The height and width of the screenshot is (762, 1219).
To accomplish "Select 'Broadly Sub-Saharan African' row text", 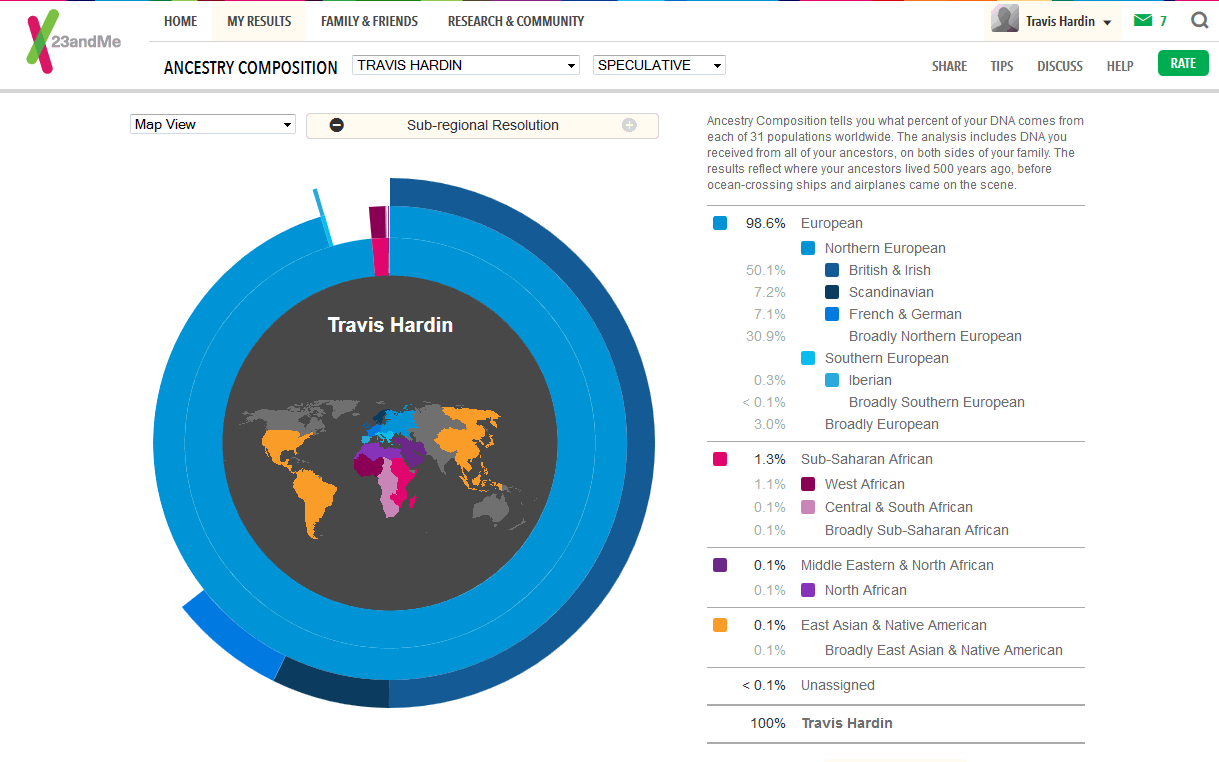I will coord(917,530).
